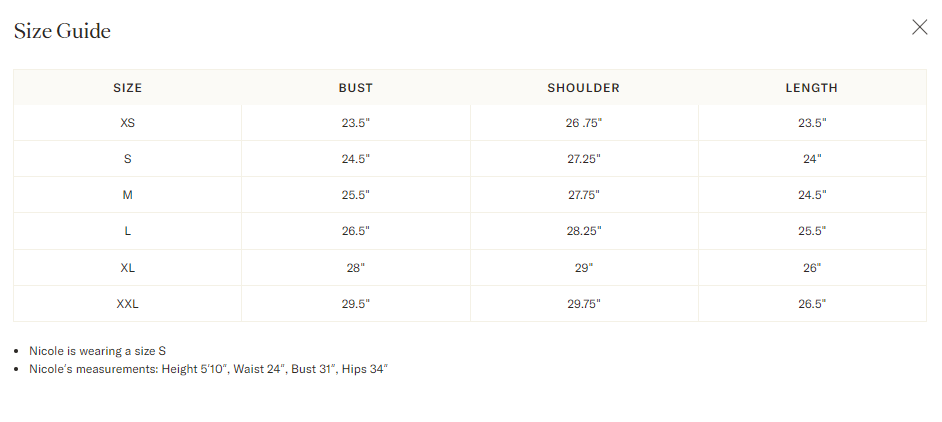Click the 24" length value for S

click(x=812, y=159)
